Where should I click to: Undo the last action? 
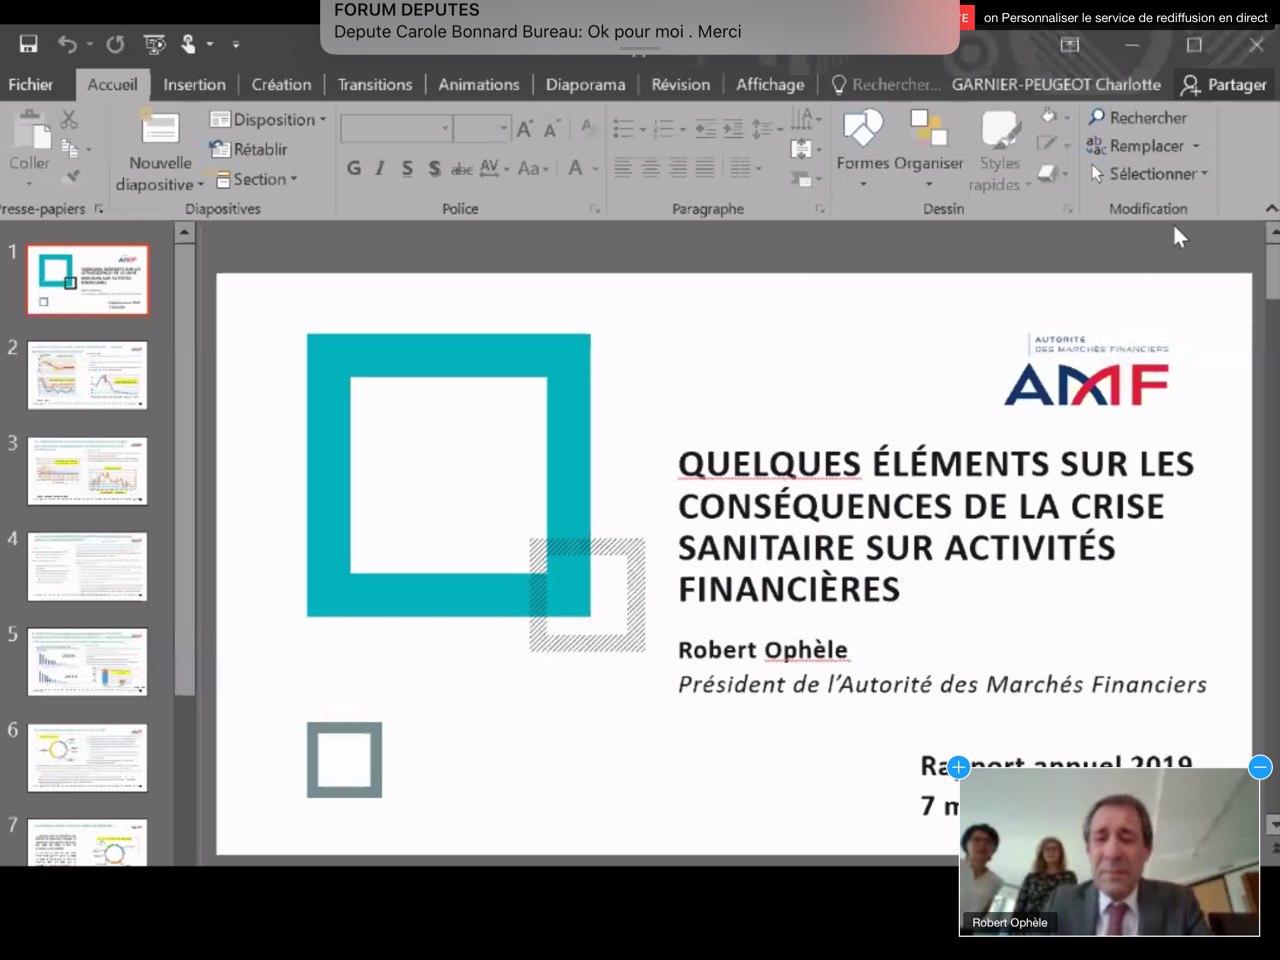click(x=67, y=44)
